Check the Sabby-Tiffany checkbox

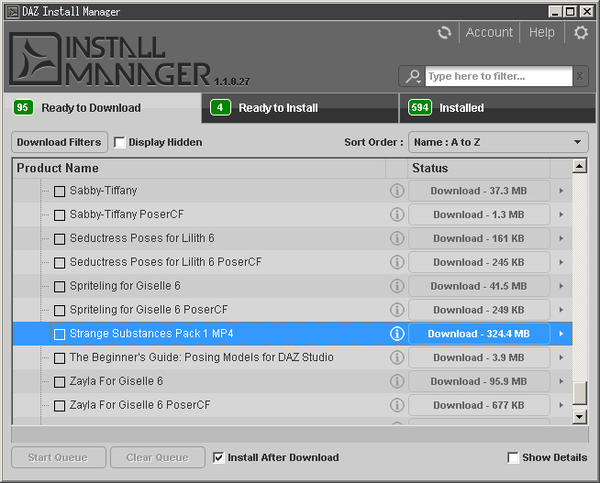[x=59, y=191]
